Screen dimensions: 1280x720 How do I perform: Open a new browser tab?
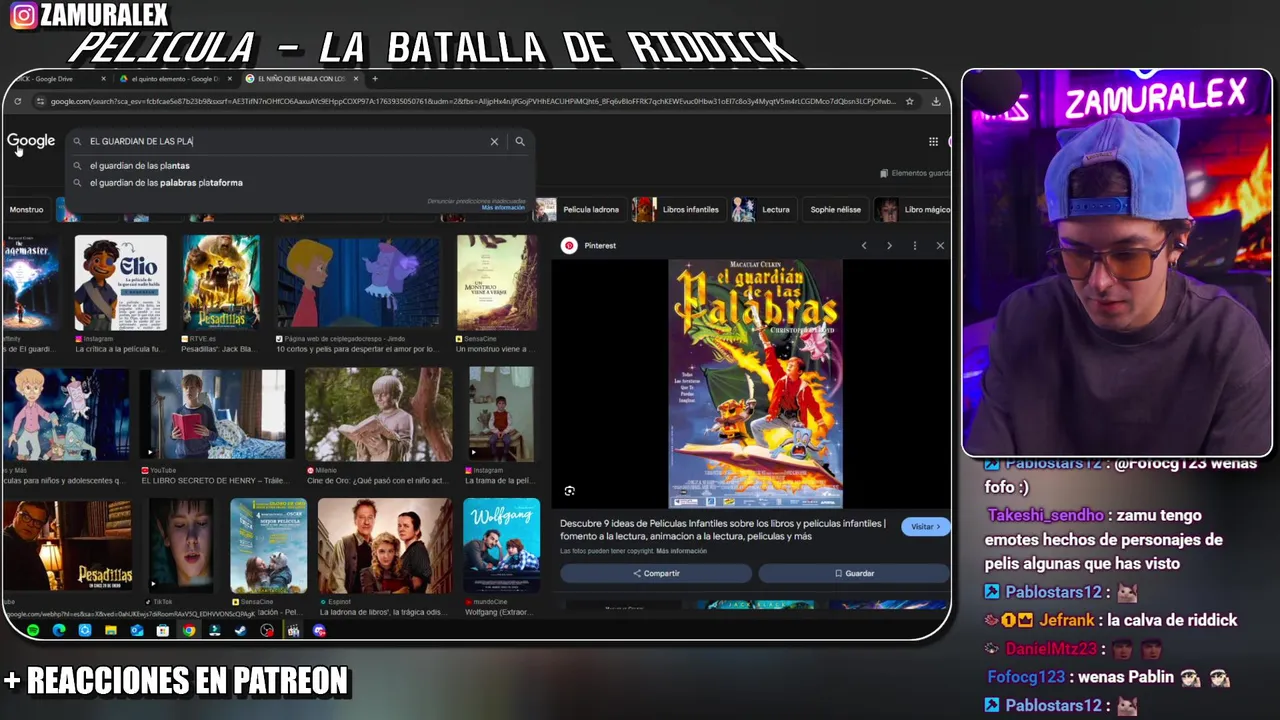(x=375, y=79)
